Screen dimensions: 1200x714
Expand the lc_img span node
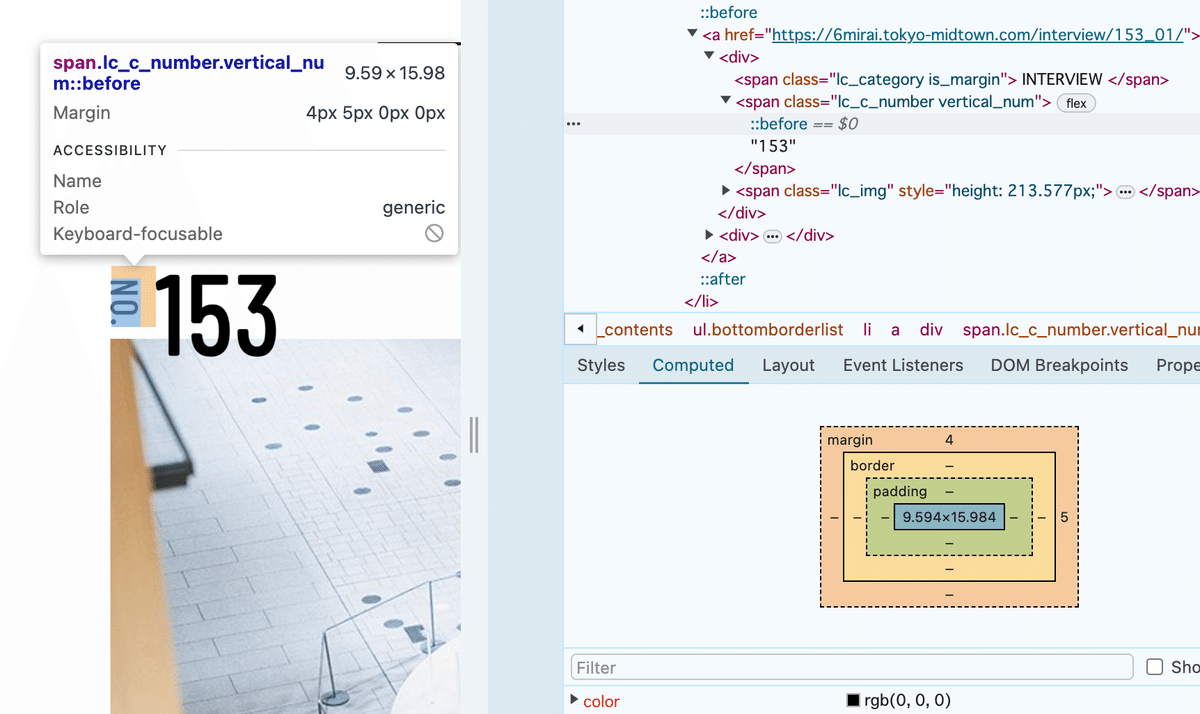point(726,190)
